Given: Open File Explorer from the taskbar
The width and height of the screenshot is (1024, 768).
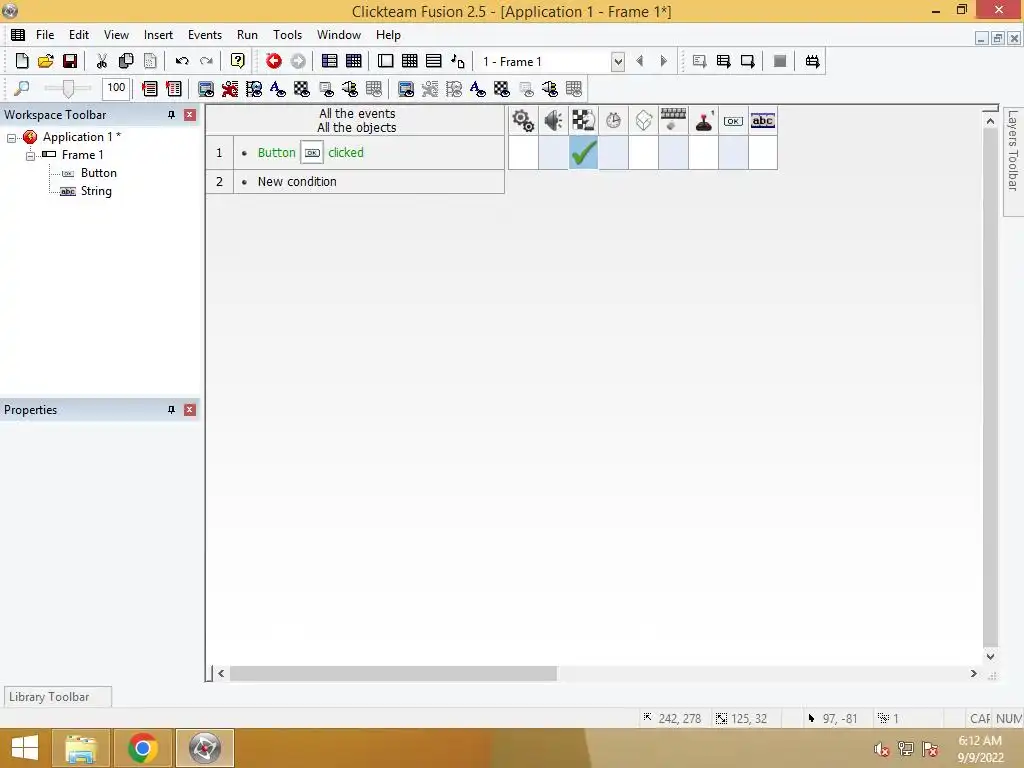Looking at the screenshot, I should [x=80, y=748].
